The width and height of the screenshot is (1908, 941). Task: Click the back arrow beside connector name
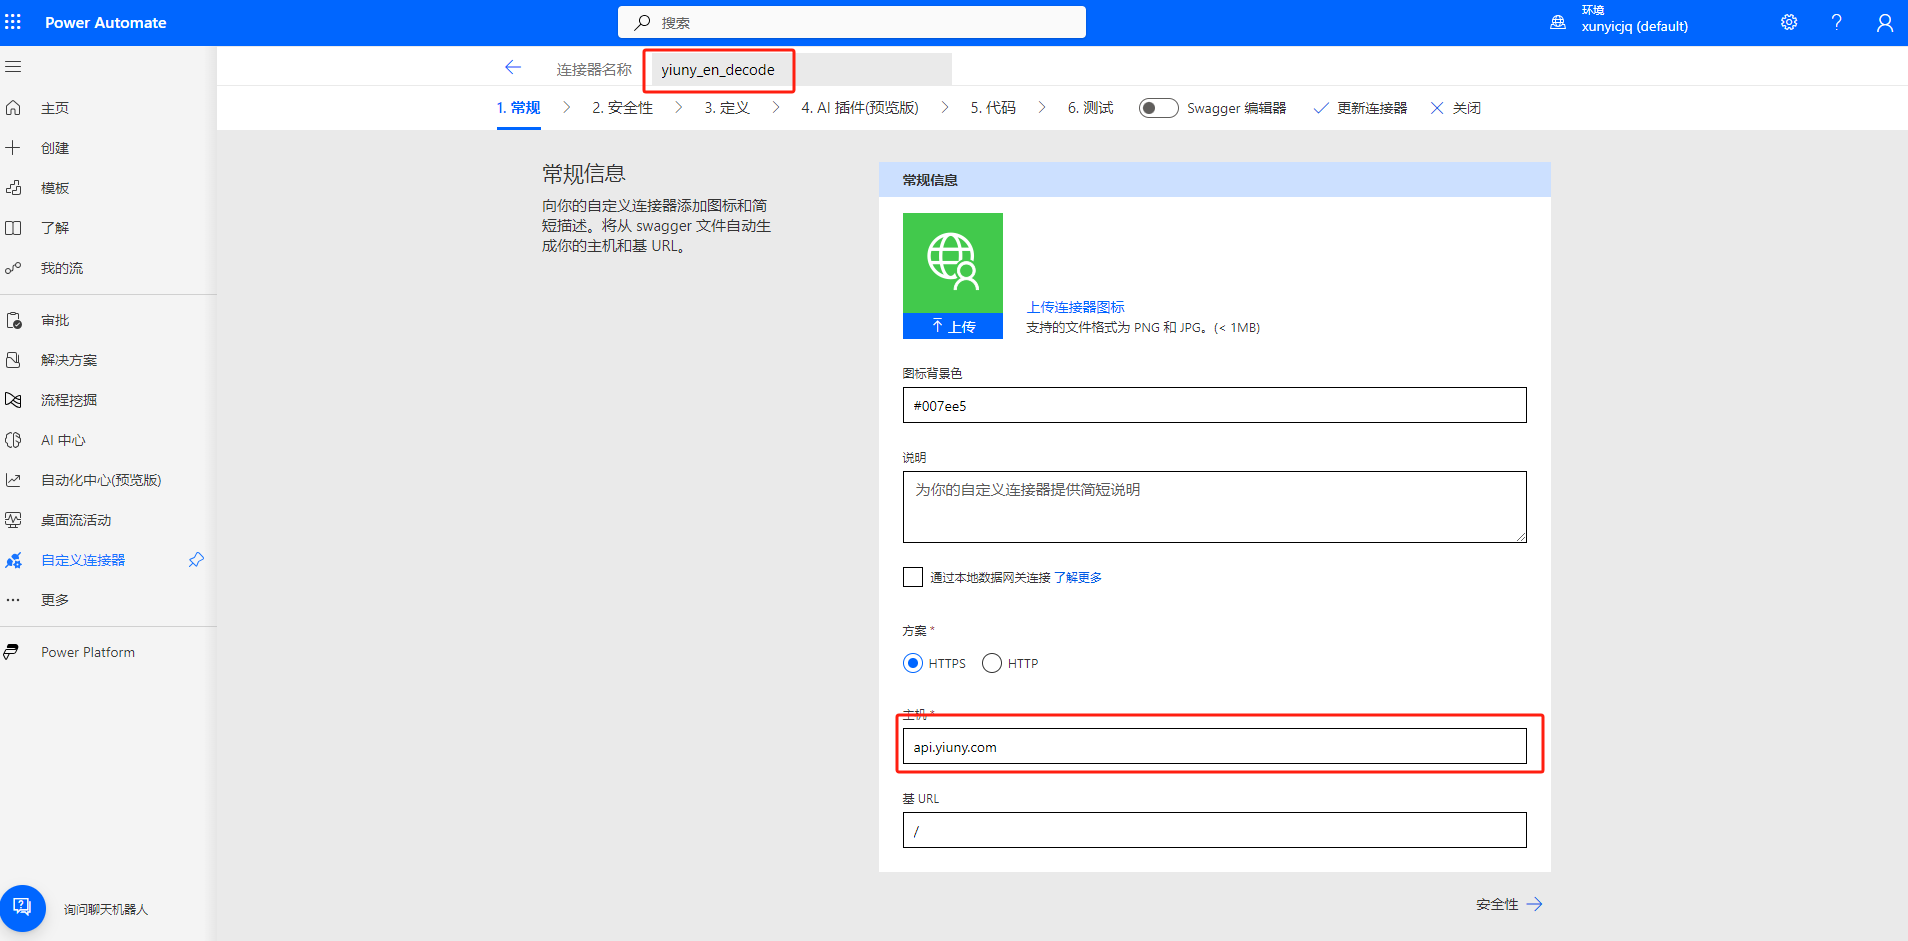click(513, 68)
